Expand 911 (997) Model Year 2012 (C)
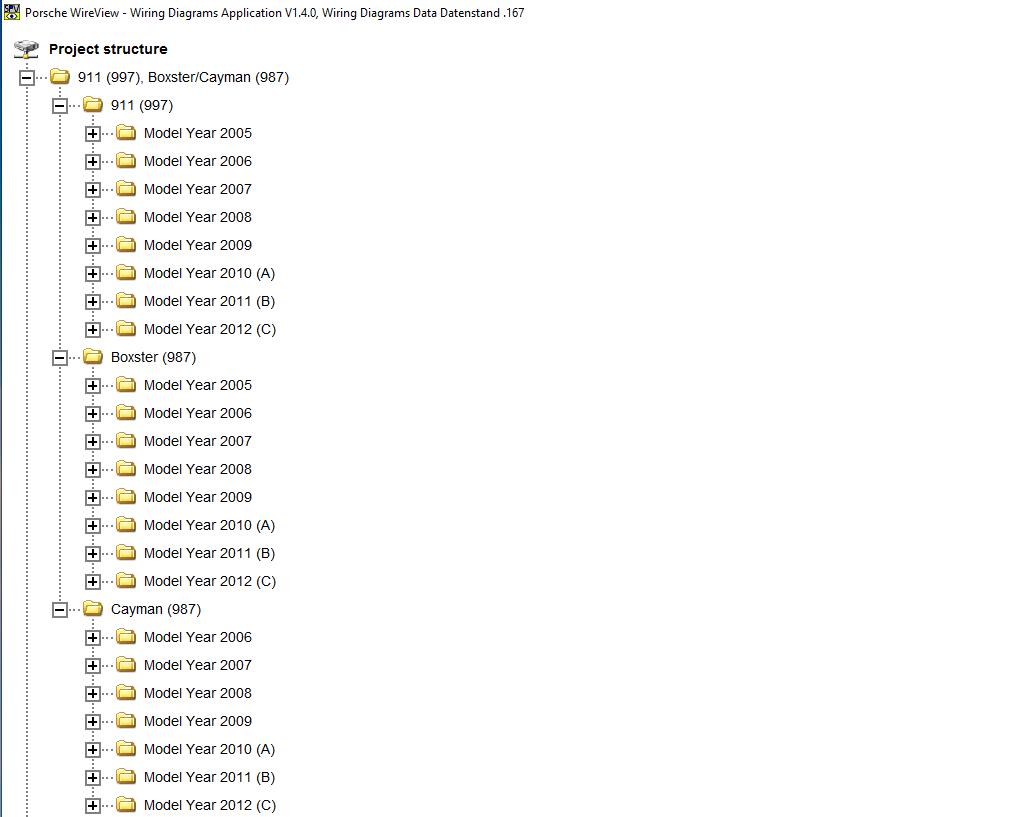Image resolution: width=1022 pixels, height=817 pixels. pos(93,330)
